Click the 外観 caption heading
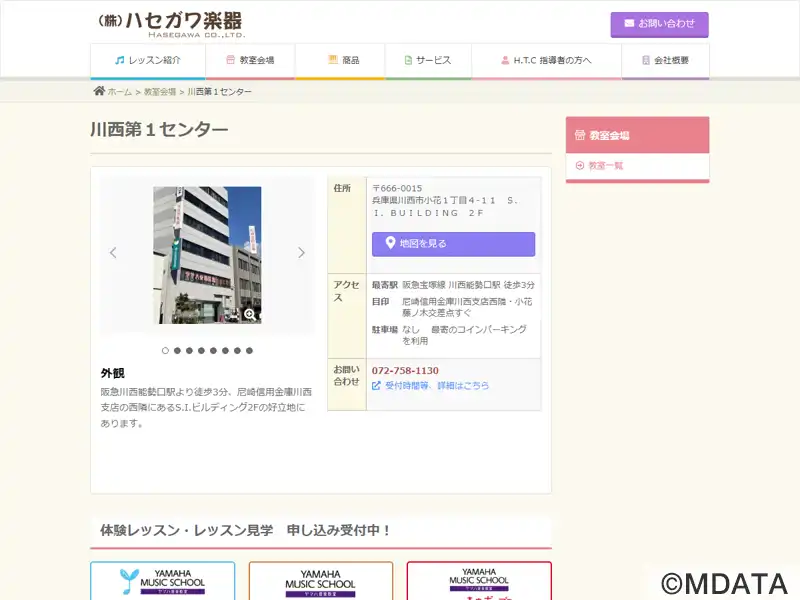Image resolution: width=800 pixels, height=600 pixels. [x=113, y=373]
